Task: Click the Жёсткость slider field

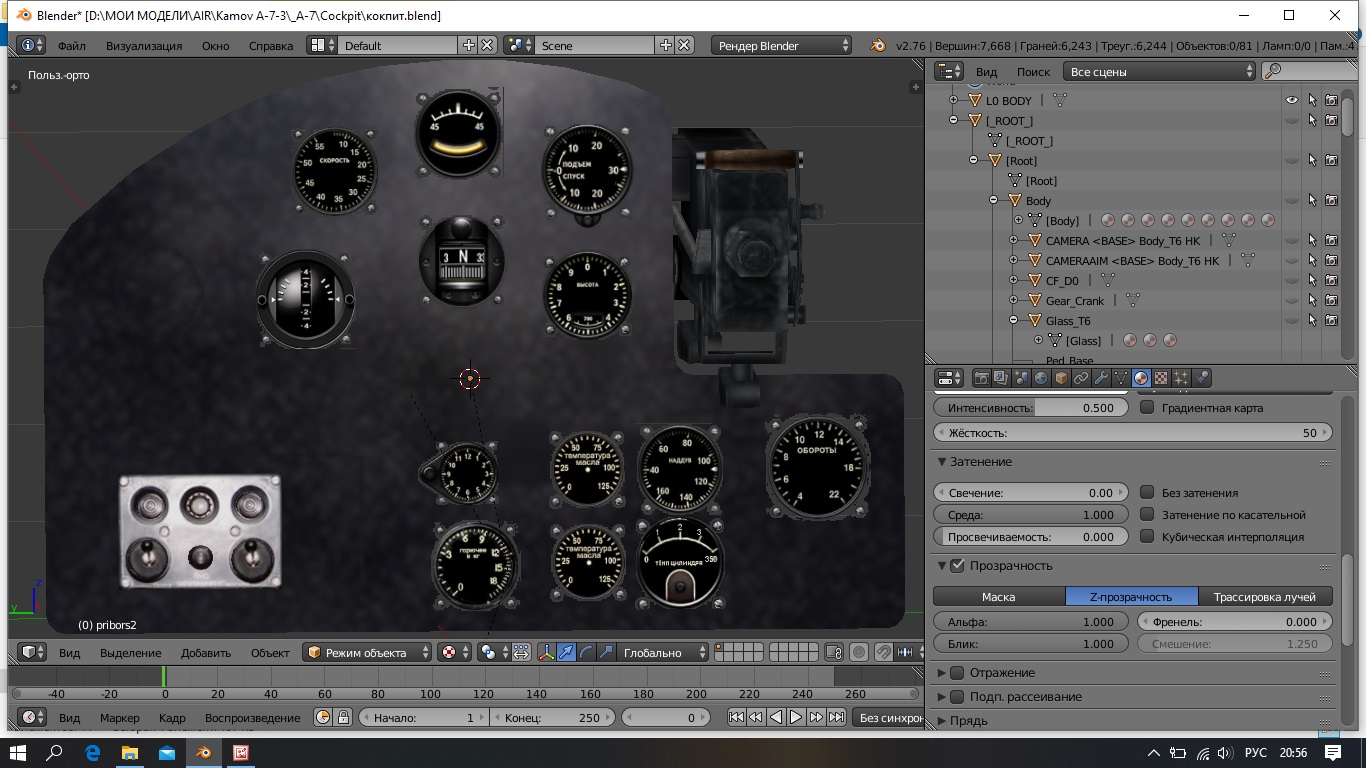Action: click(1132, 433)
